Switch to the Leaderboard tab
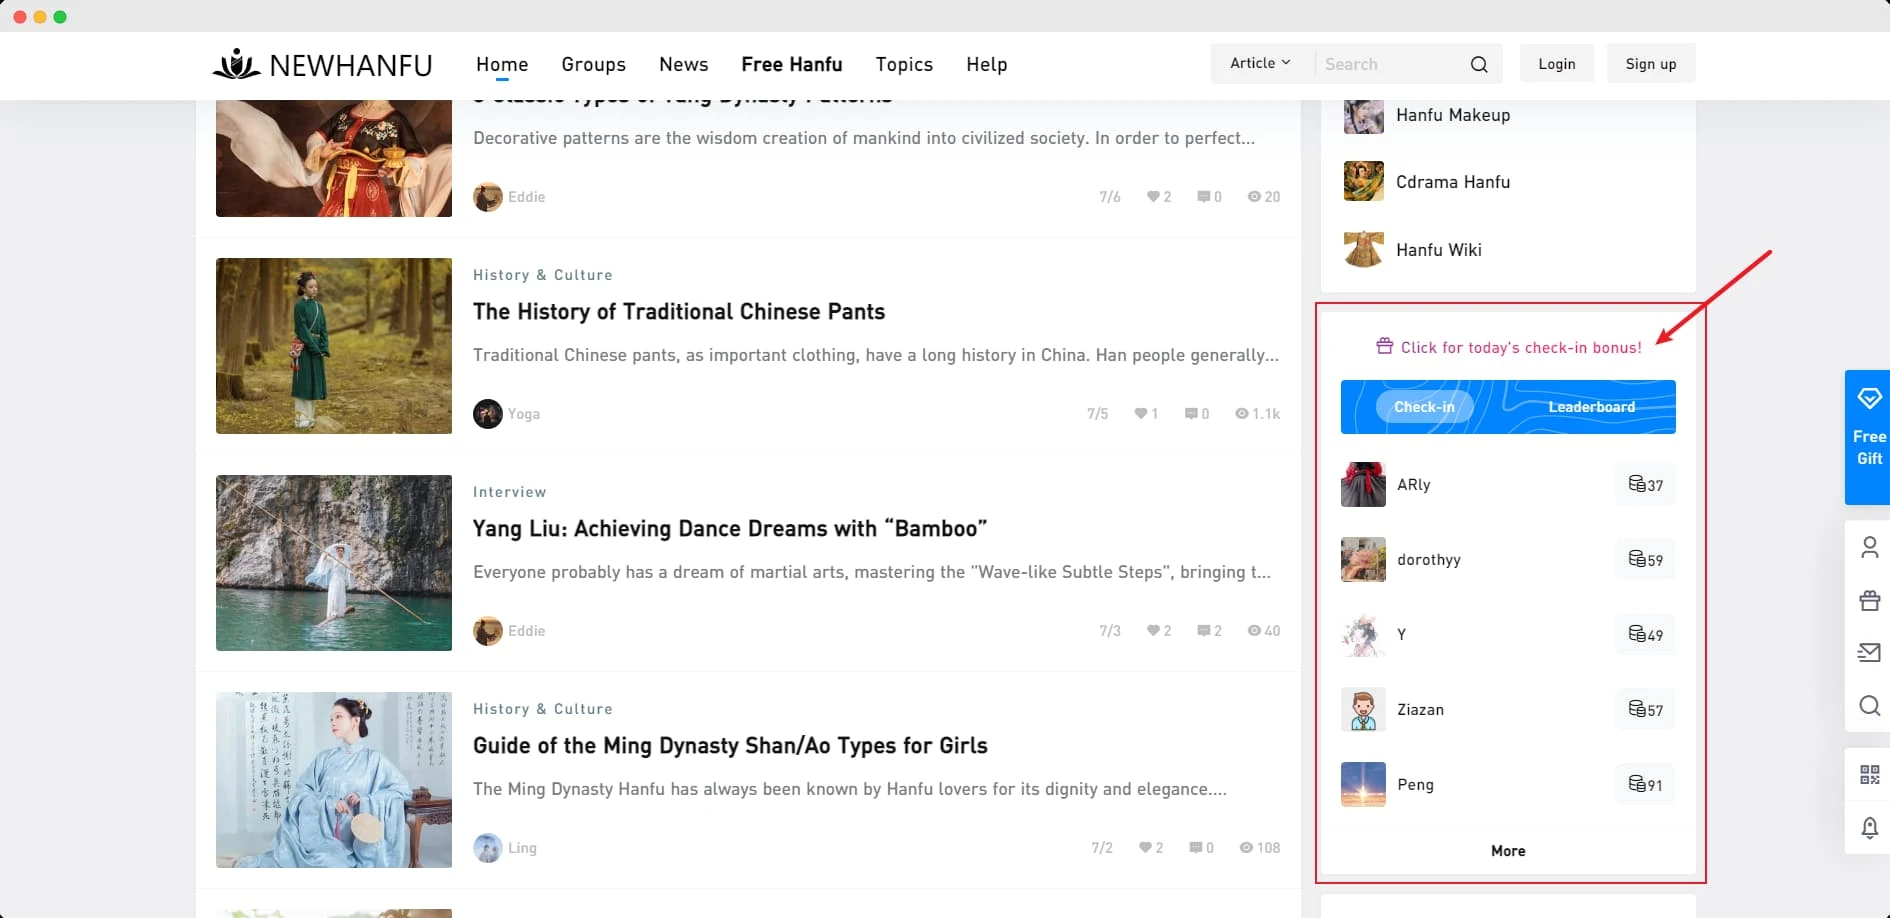 (1591, 407)
